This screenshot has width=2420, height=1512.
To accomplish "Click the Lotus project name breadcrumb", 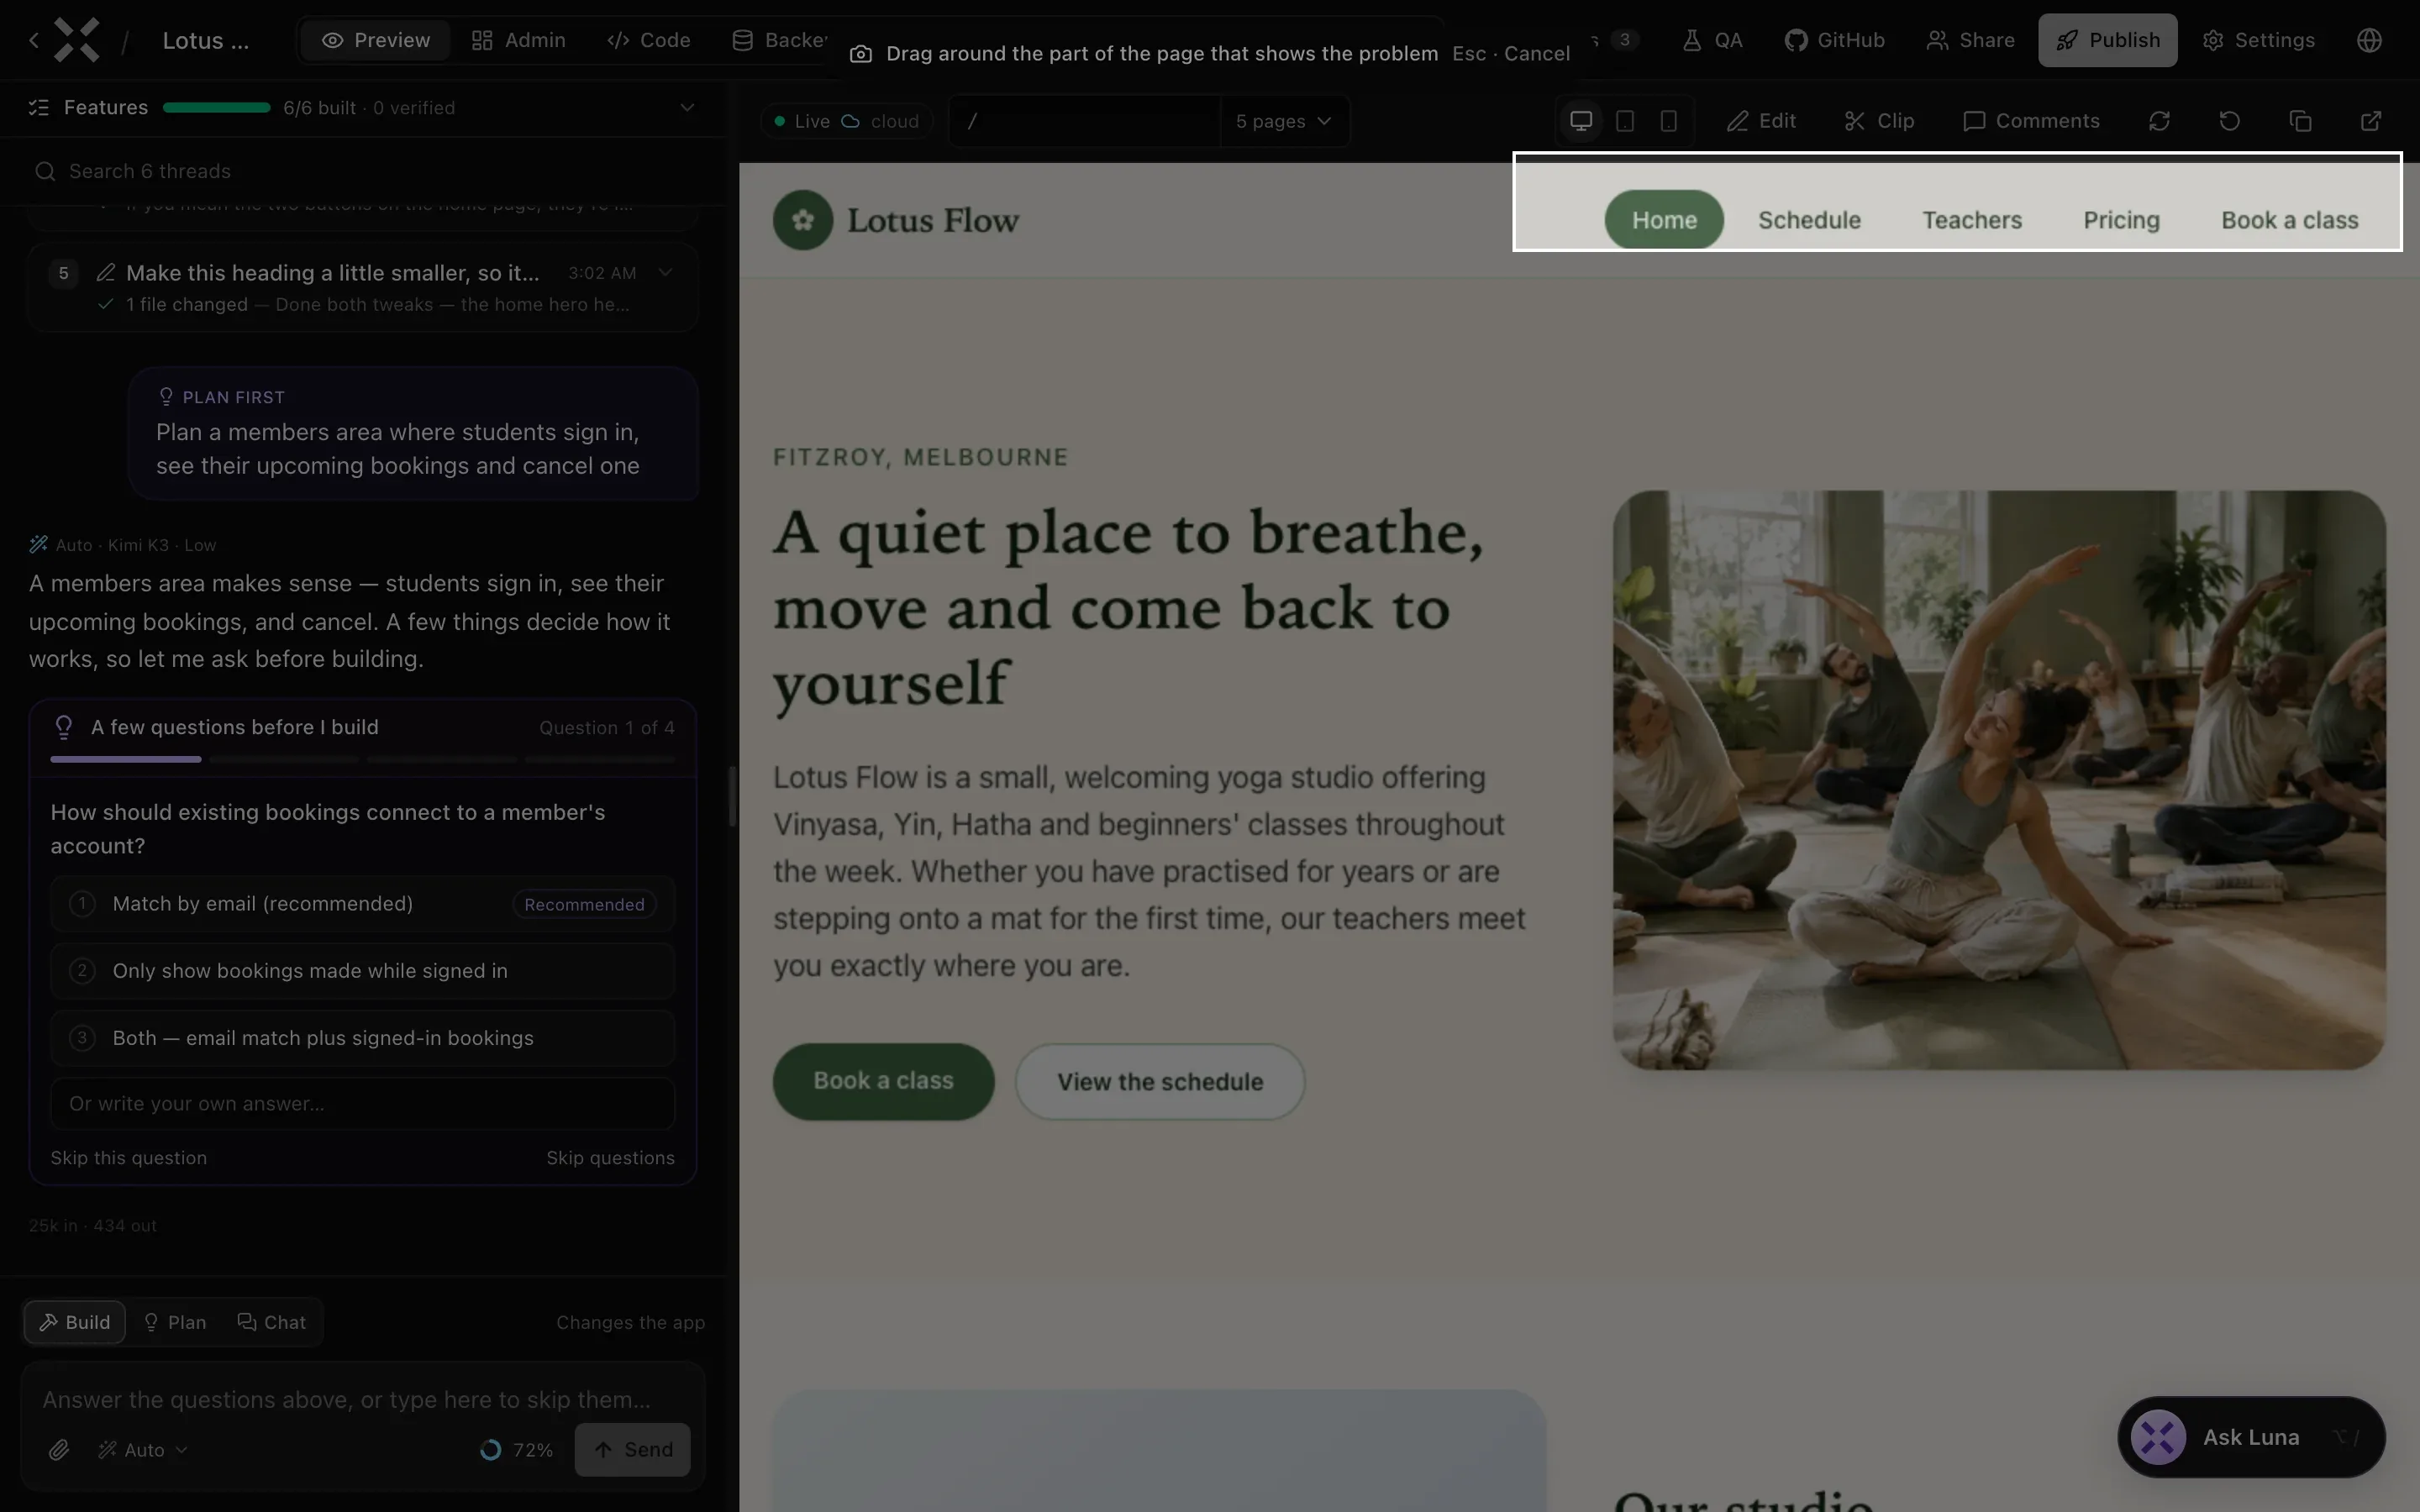I will [x=205, y=40].
